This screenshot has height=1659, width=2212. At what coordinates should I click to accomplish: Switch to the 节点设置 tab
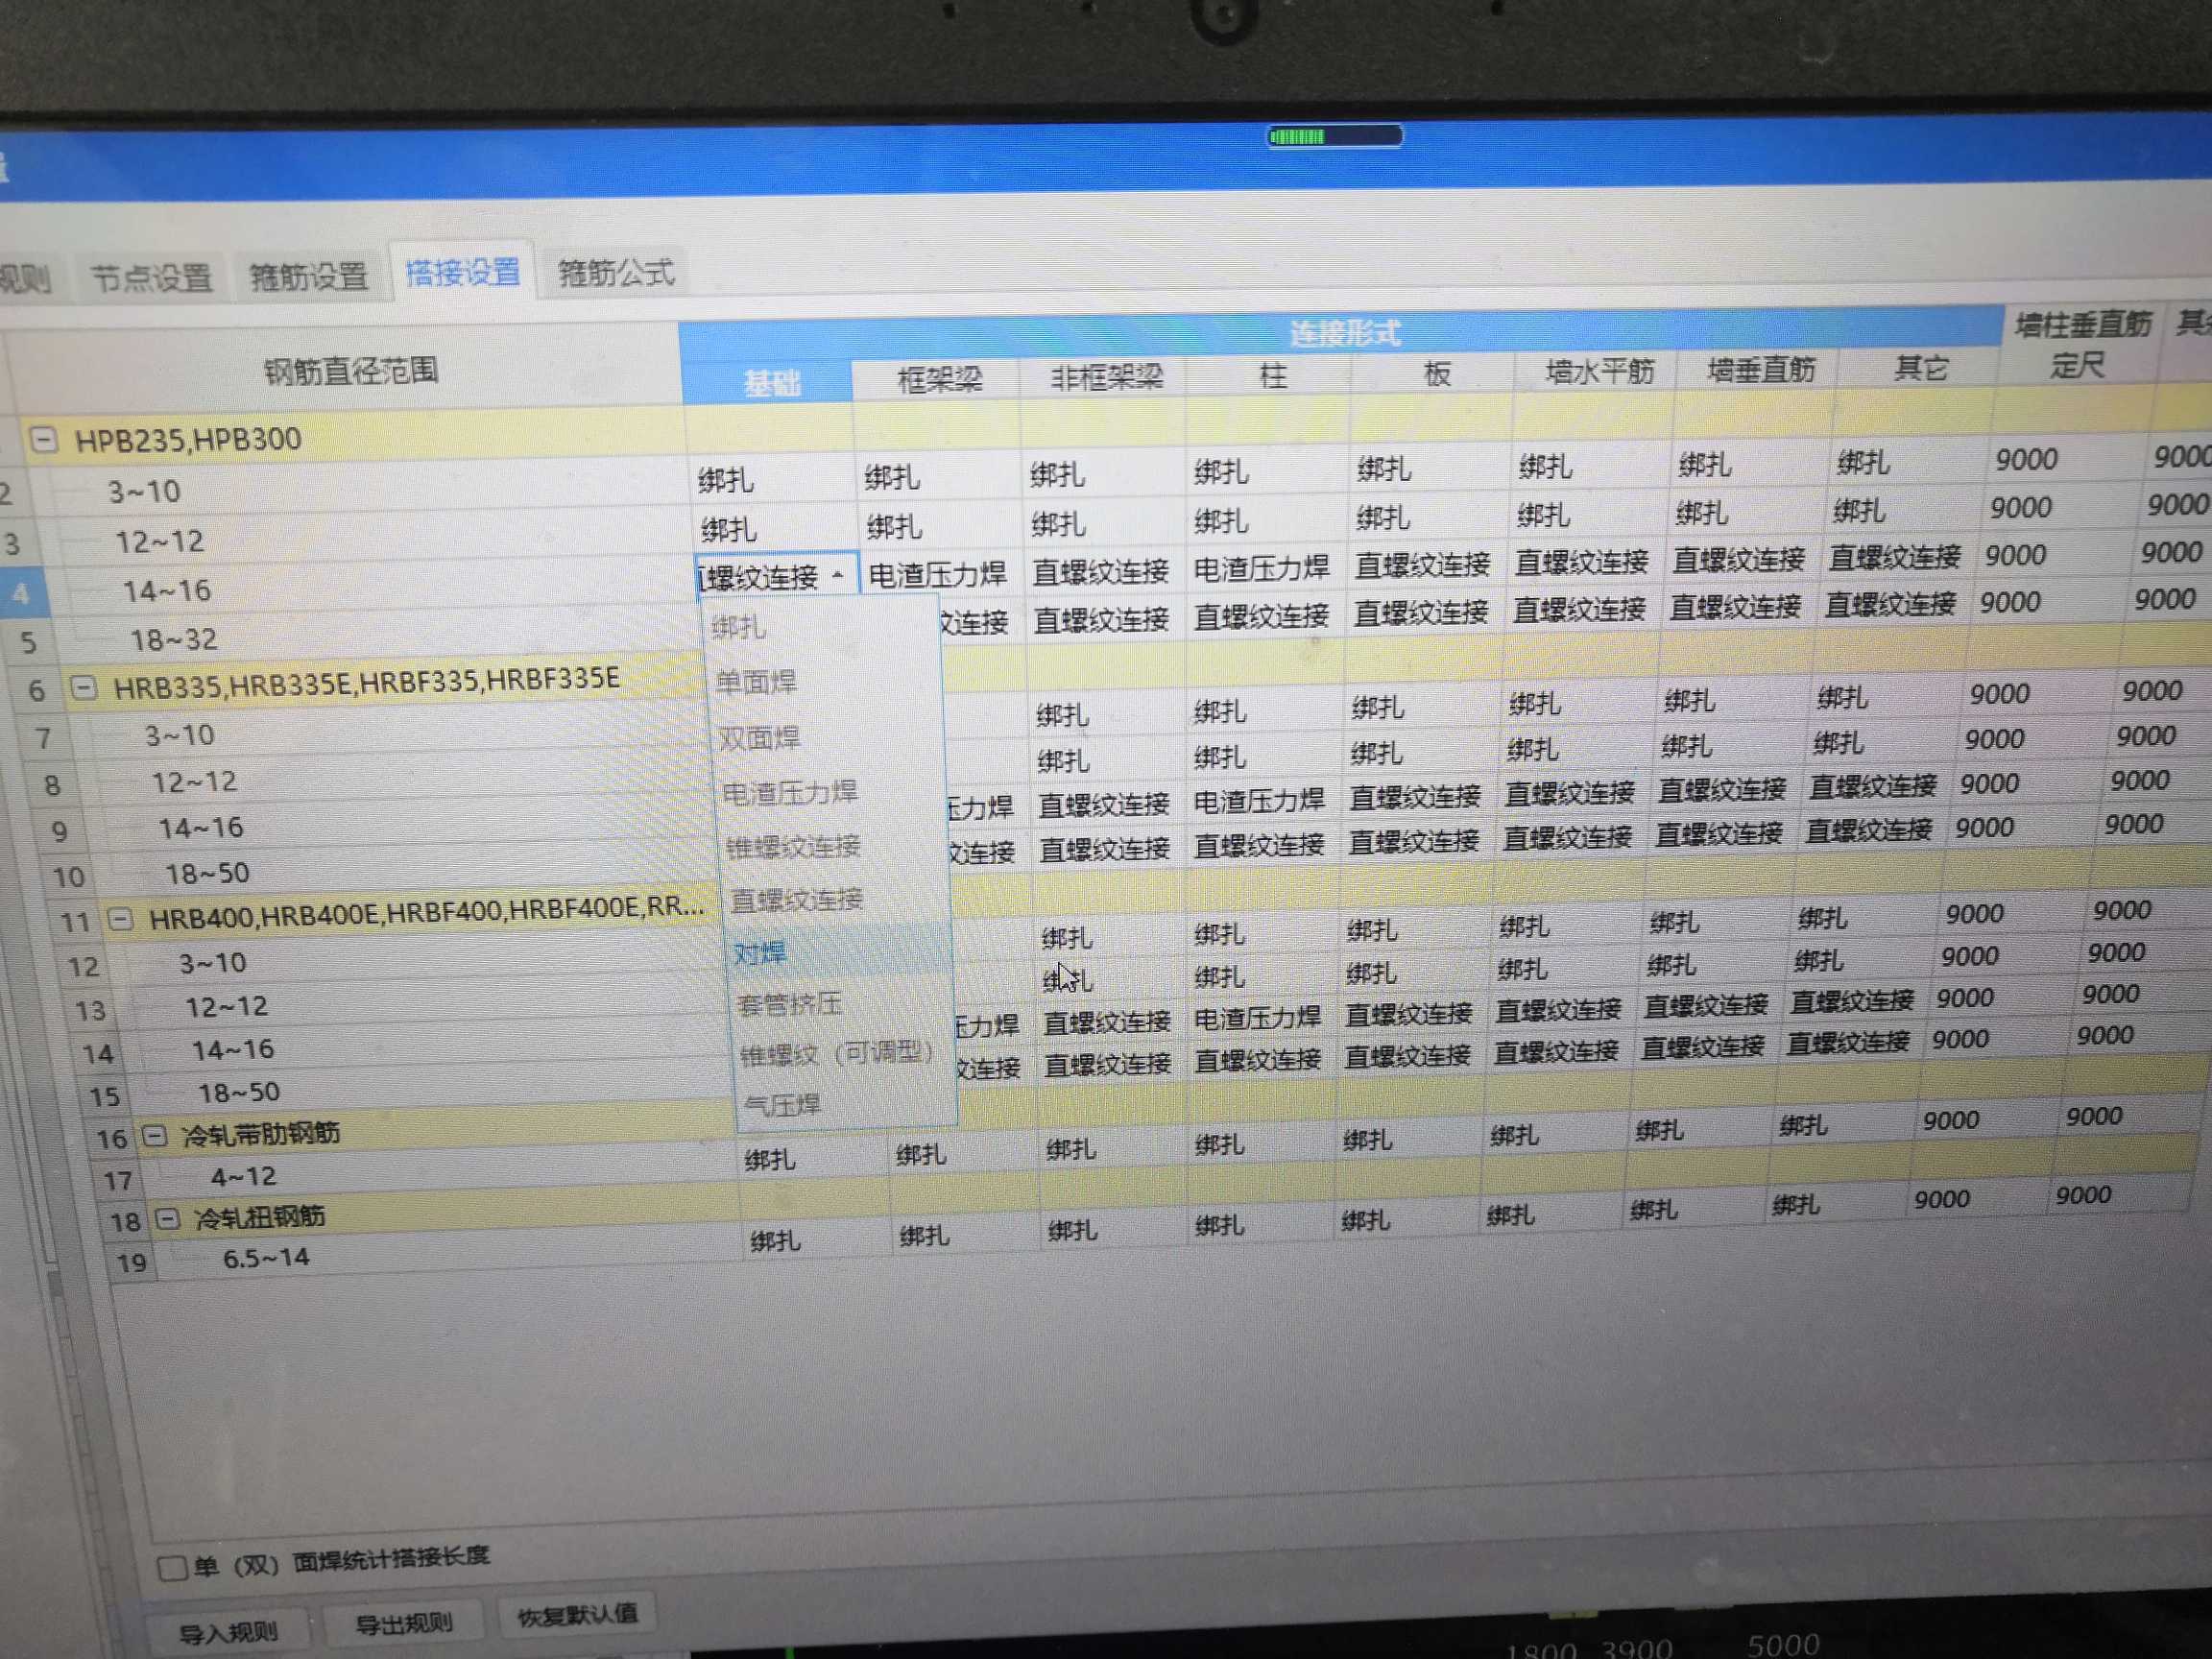(151, 277)
